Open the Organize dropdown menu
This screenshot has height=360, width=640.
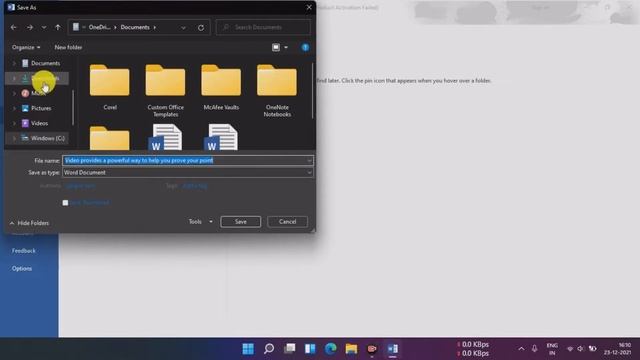coord(26,47)
